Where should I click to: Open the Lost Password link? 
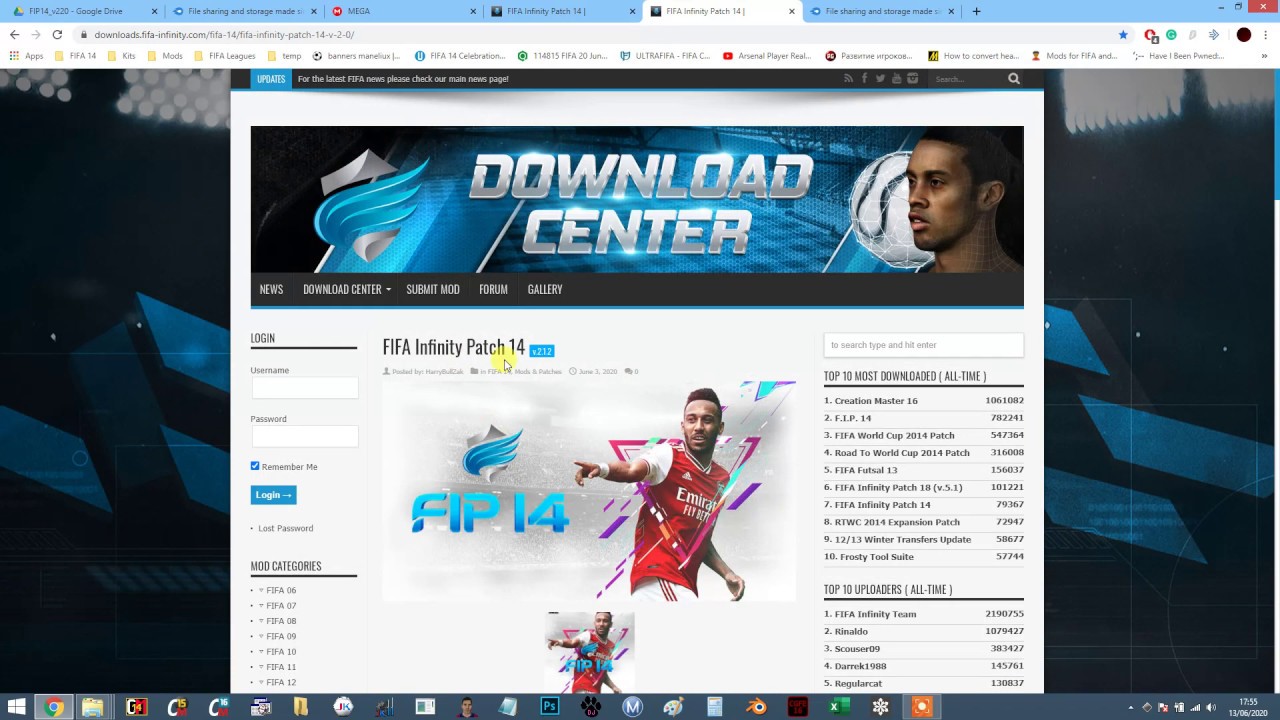pyautogui.click(x=286, y=528)
